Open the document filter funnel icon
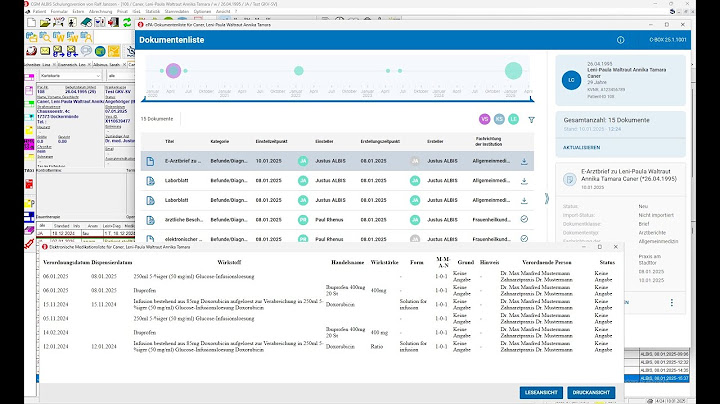Image resolution: width=720 pixels, height=404 pixels. tap(531, 119)
